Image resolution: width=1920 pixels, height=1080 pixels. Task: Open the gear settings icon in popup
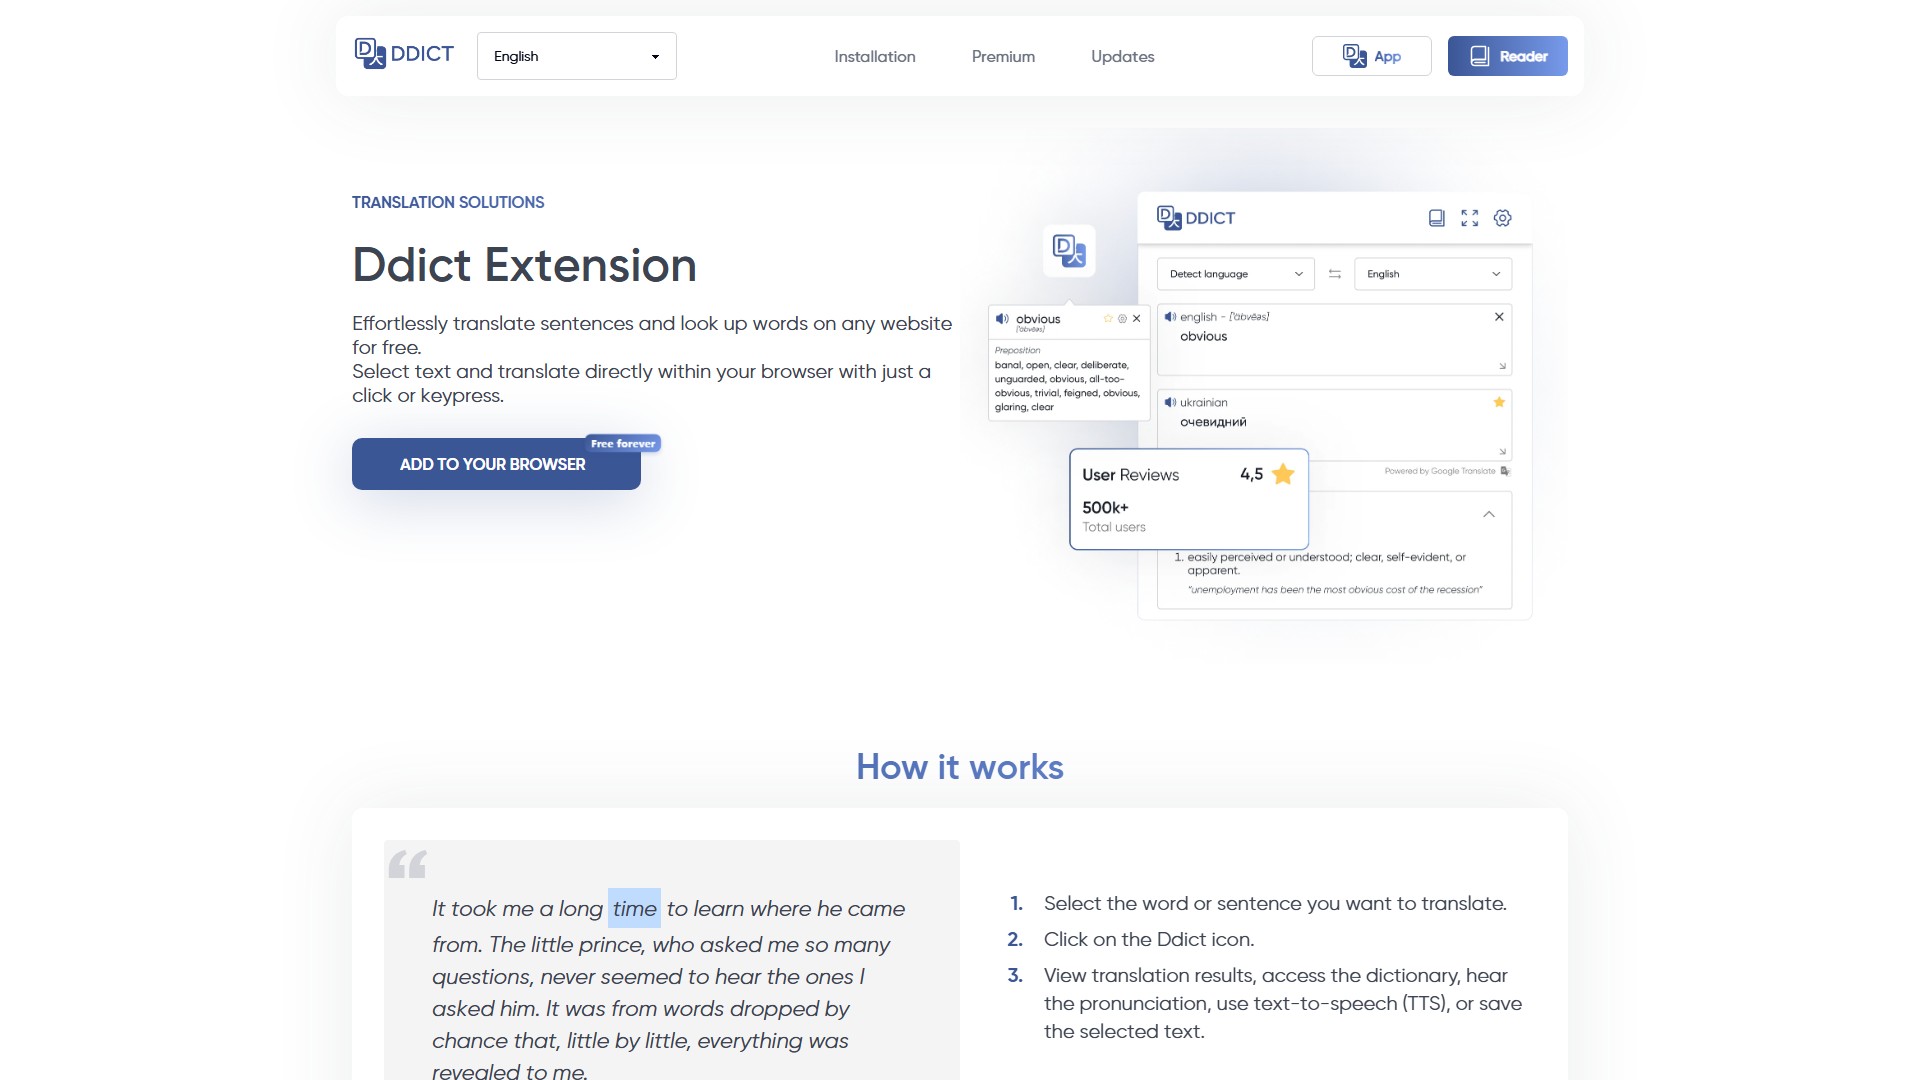coord(1502,218)
